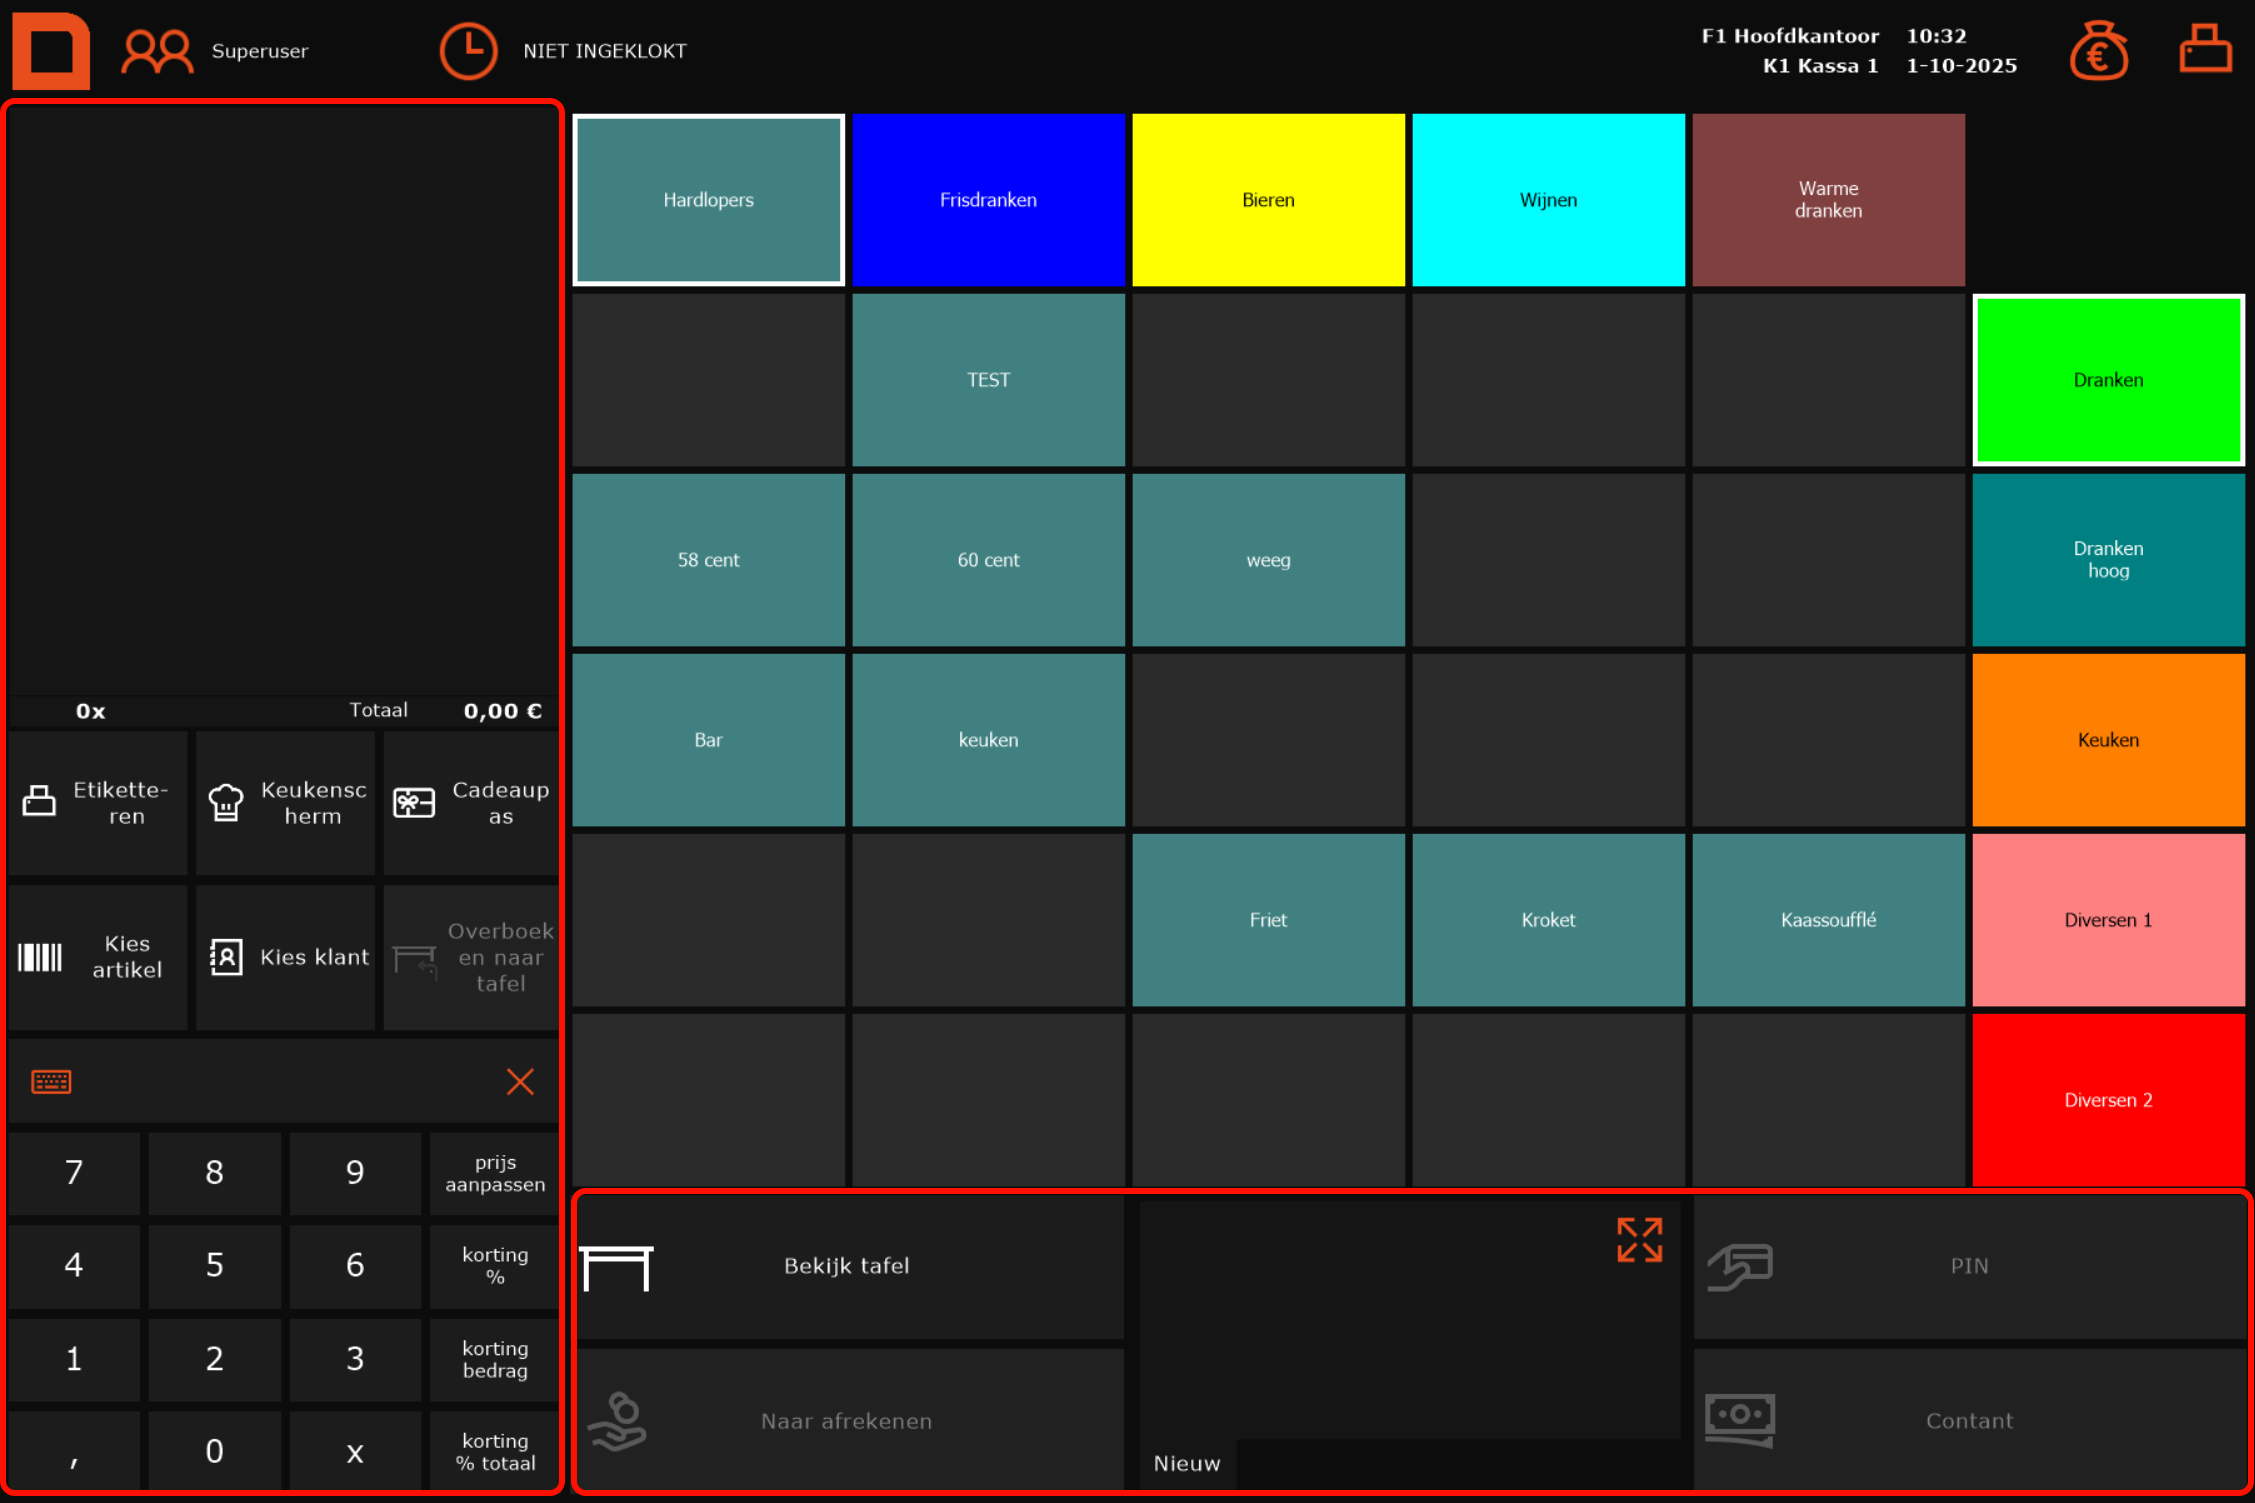Tap the prijs aanpassen key
The width and height of the screenshot is (2255, 1503).
coord(495,1174)
